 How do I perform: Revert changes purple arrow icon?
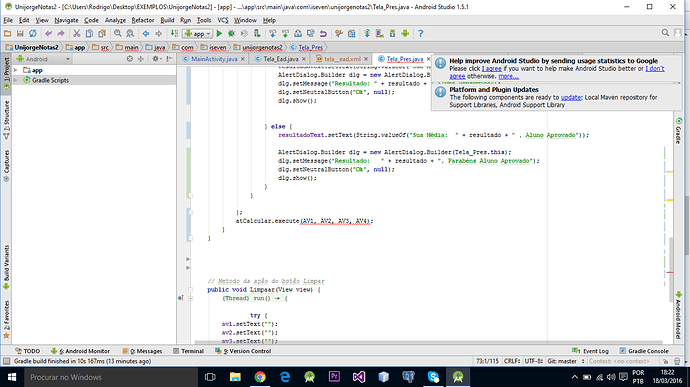coord(323,33)
